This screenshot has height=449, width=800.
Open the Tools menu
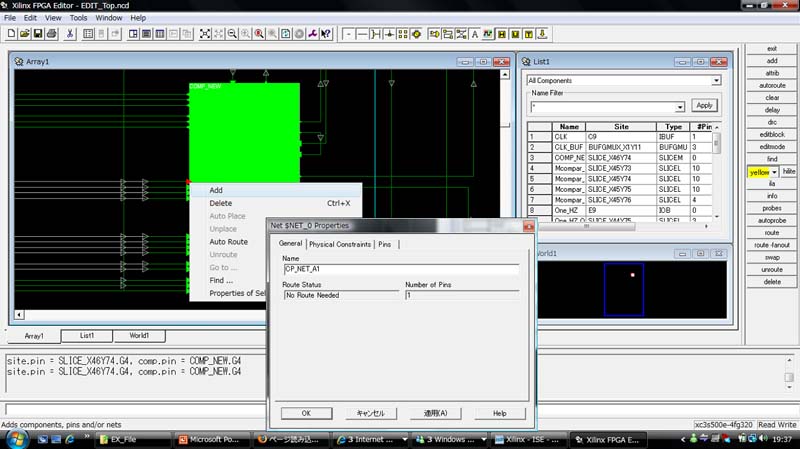[78, 18]
